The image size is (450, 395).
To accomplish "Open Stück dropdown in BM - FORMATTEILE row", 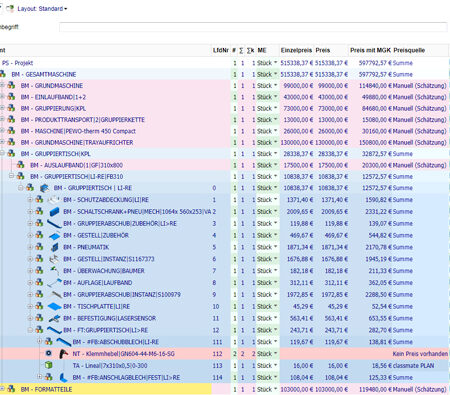I will click(275, 389).
